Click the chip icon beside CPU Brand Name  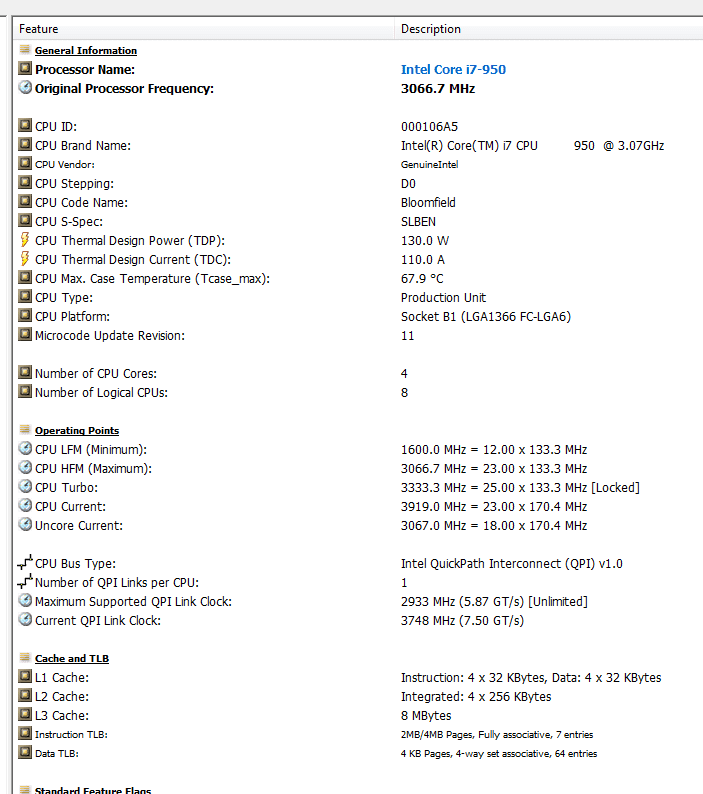point(25,144)
